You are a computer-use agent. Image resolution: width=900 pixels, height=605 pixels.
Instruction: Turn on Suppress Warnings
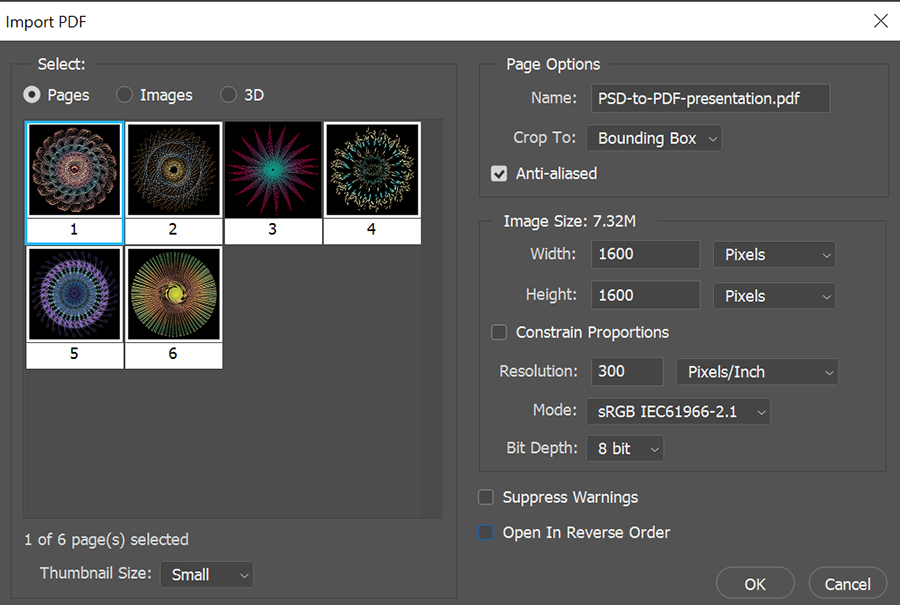tap(486, 497)
